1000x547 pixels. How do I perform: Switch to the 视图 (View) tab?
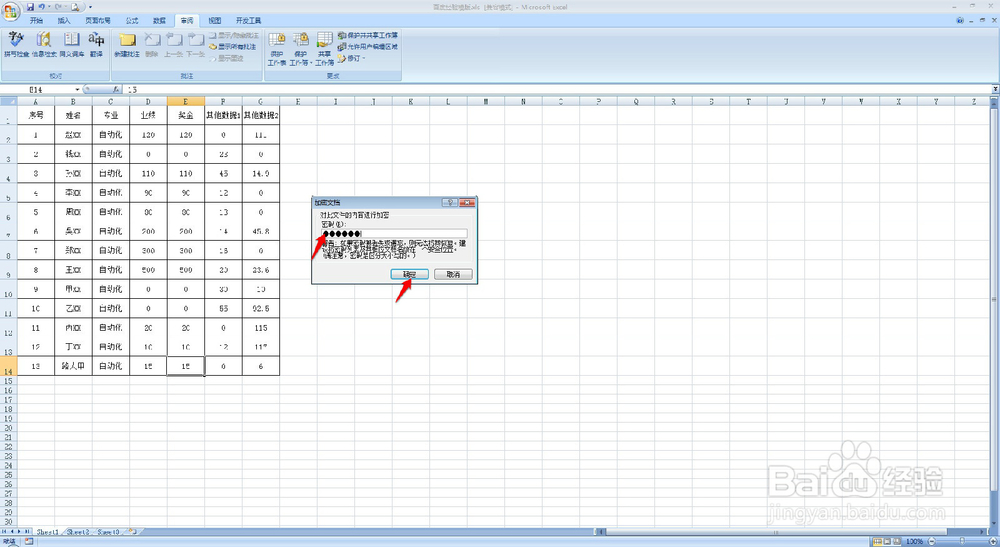(x=214, y=20)
